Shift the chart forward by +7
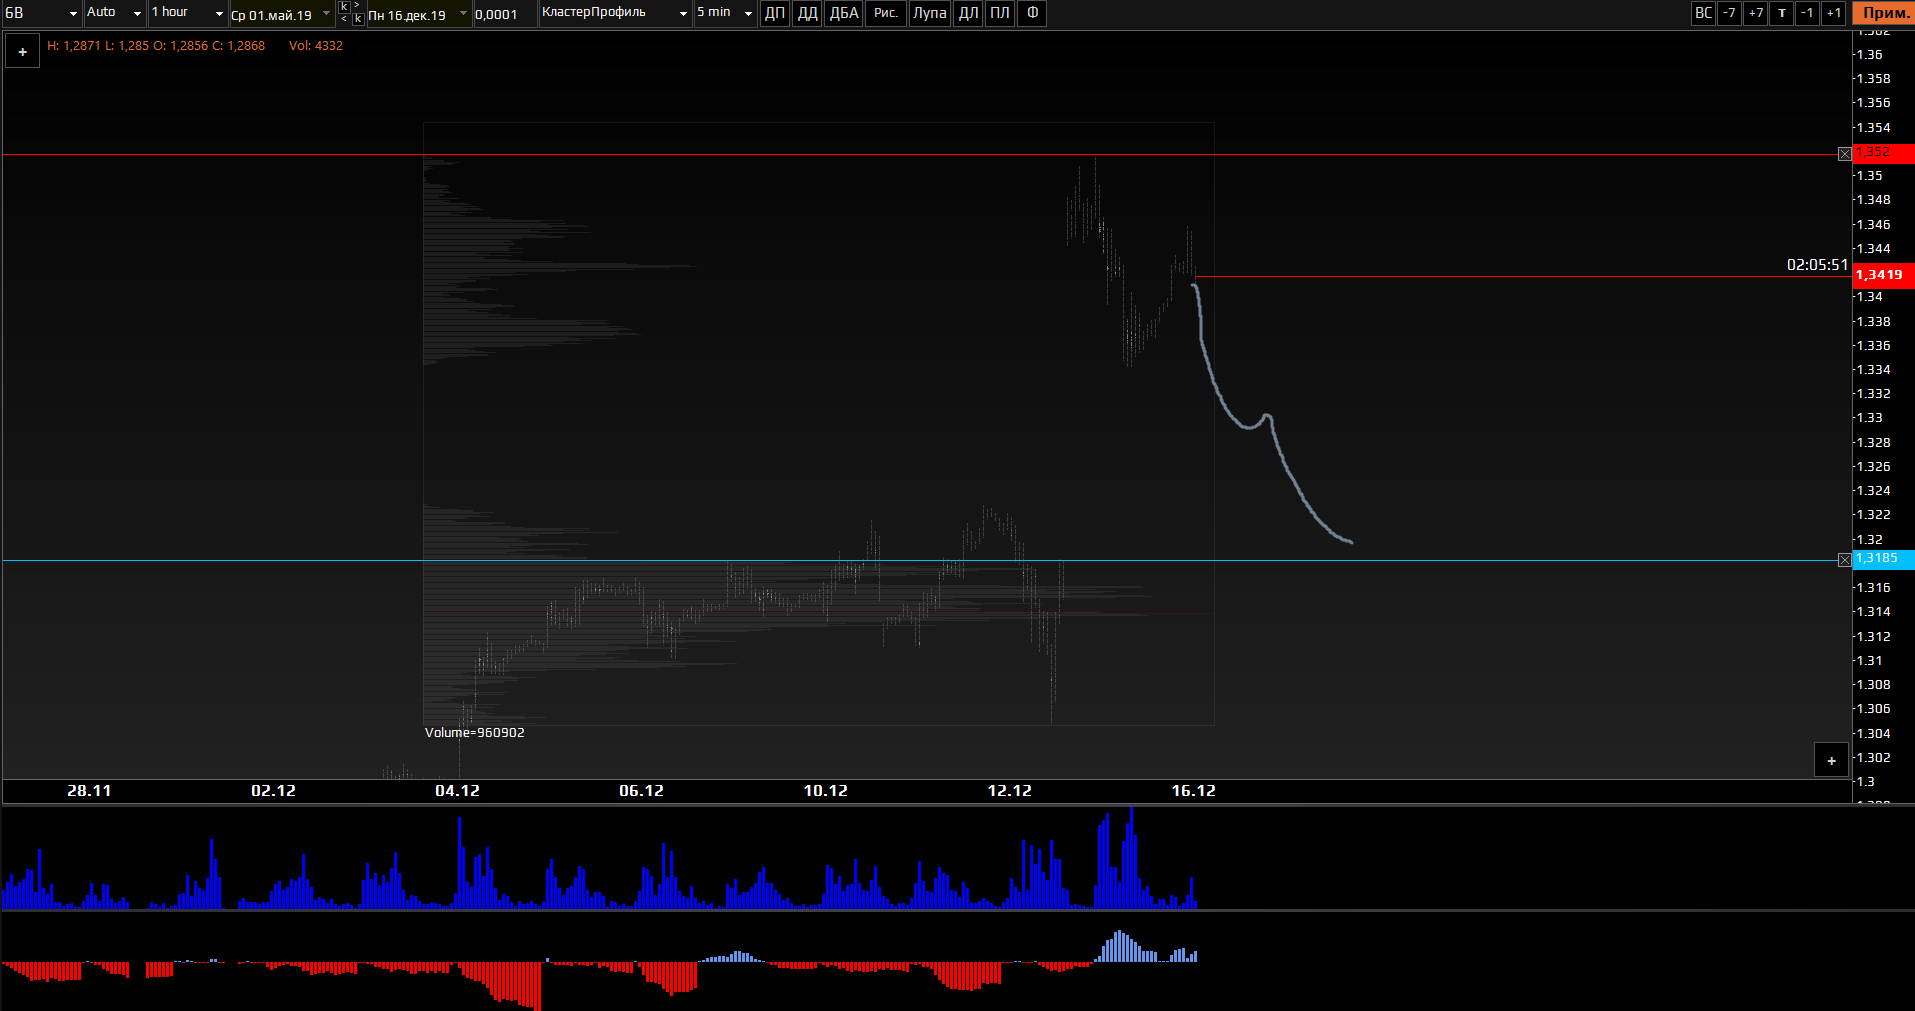 click(1755, 13)
